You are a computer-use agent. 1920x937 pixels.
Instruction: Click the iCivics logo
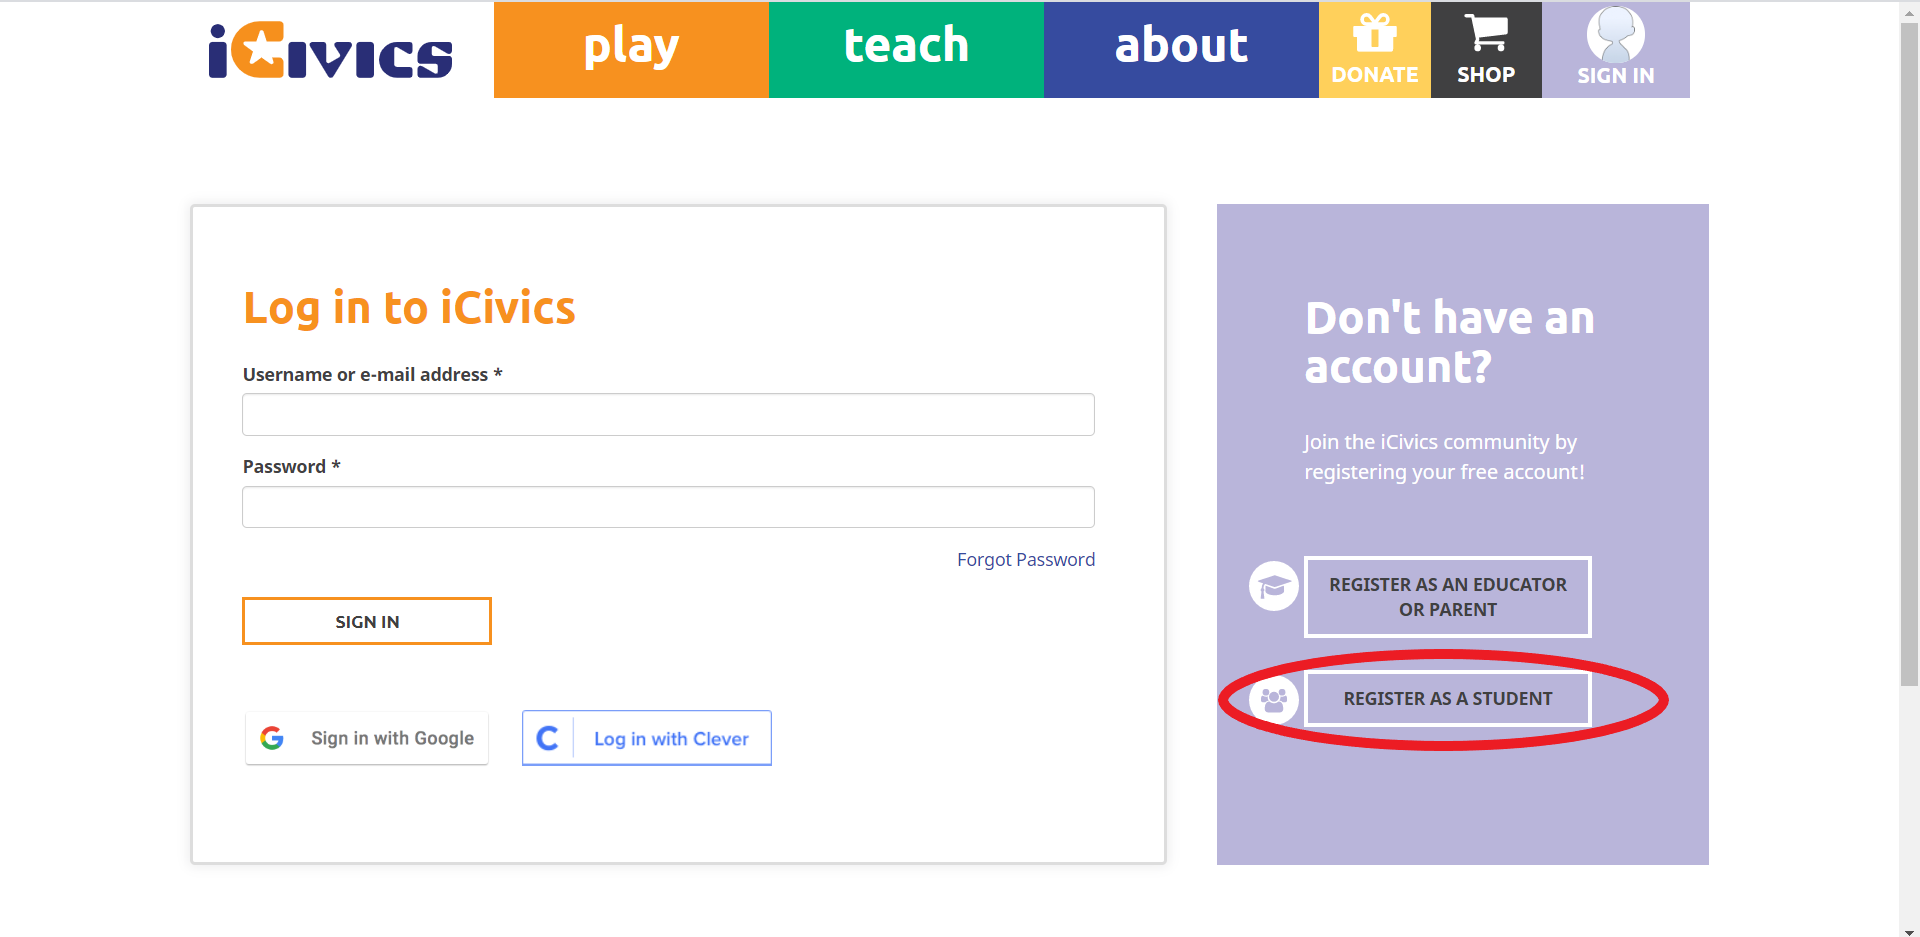coord(330,50)
